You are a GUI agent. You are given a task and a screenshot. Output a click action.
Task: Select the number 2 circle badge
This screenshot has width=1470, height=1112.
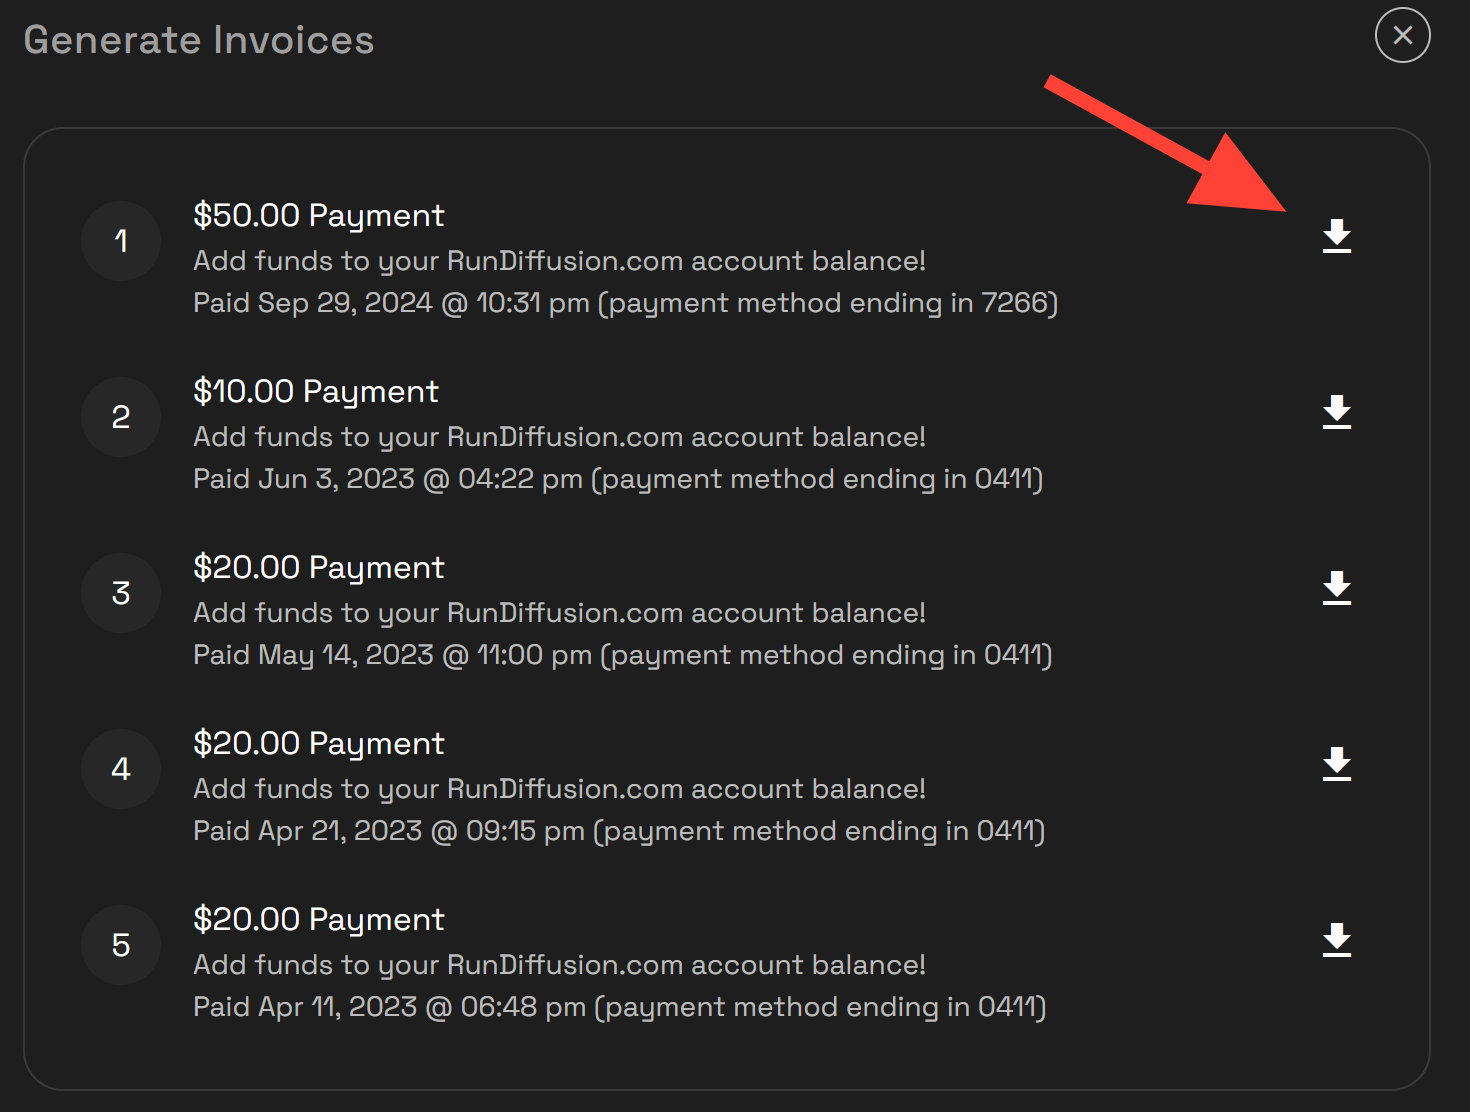pyautogui.click(x=121, y=417)
